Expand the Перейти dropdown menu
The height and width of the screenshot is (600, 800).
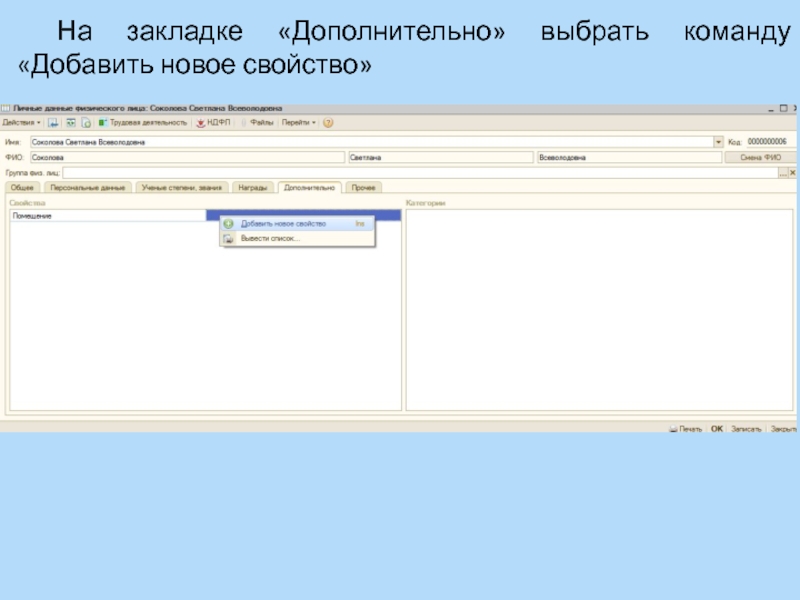(298, 122)
